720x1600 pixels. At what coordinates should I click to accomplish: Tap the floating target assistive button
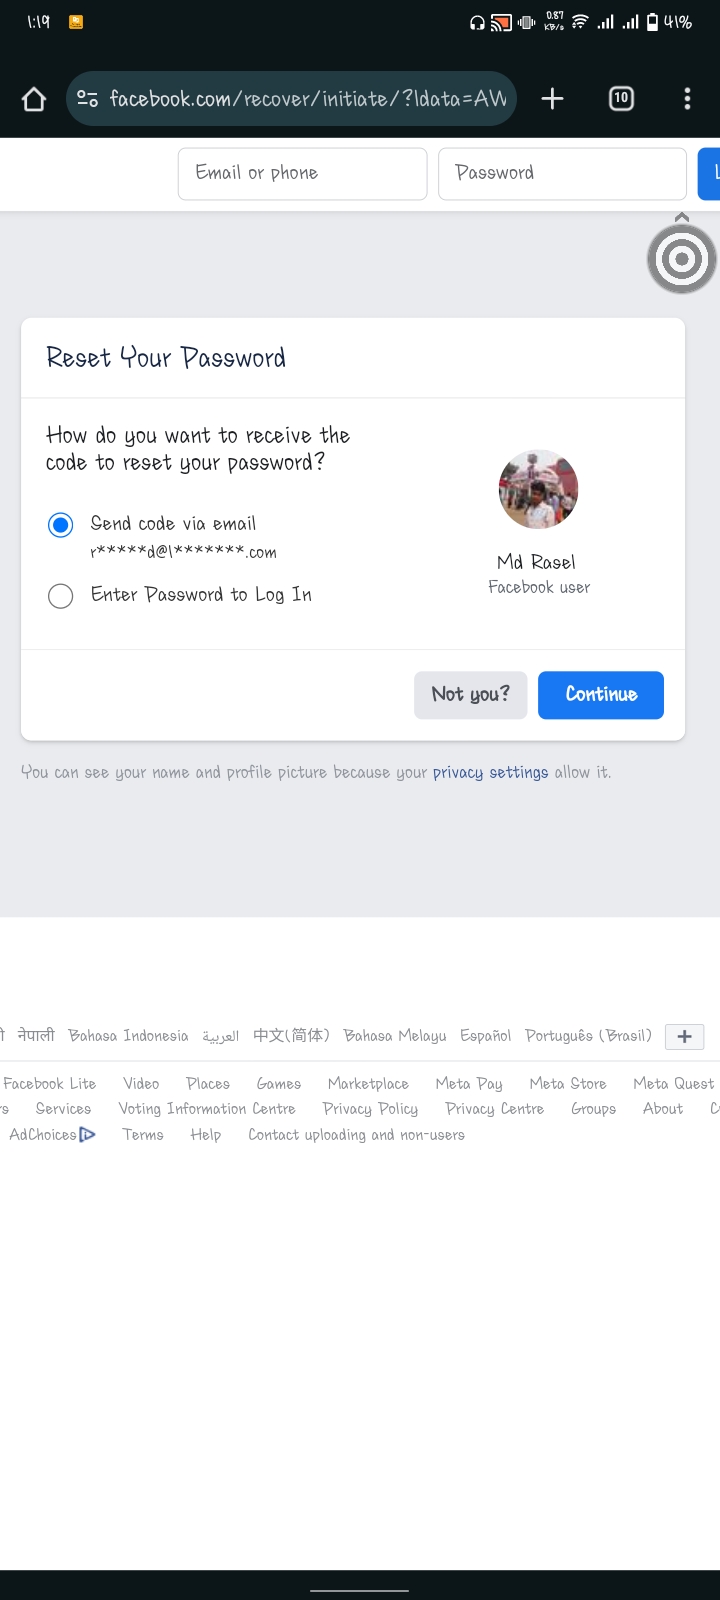682,259
